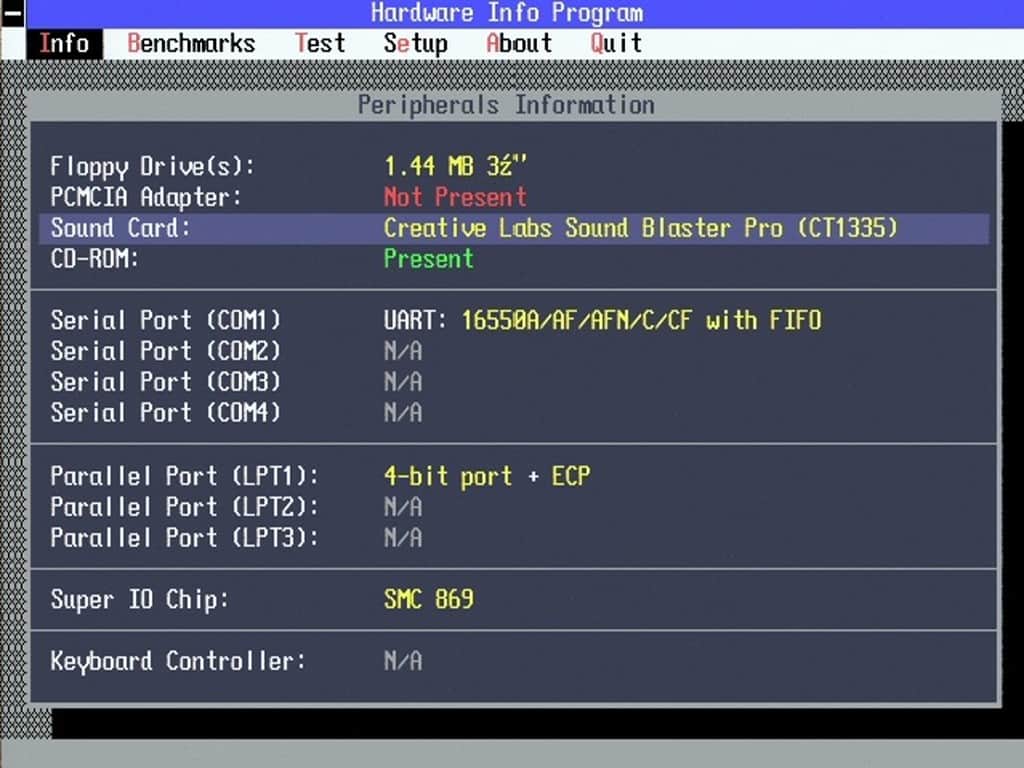Viewport: 1024px width, 768px height.
Task: Click the SMC 869 chip value
Action: [x=429, y=600]
